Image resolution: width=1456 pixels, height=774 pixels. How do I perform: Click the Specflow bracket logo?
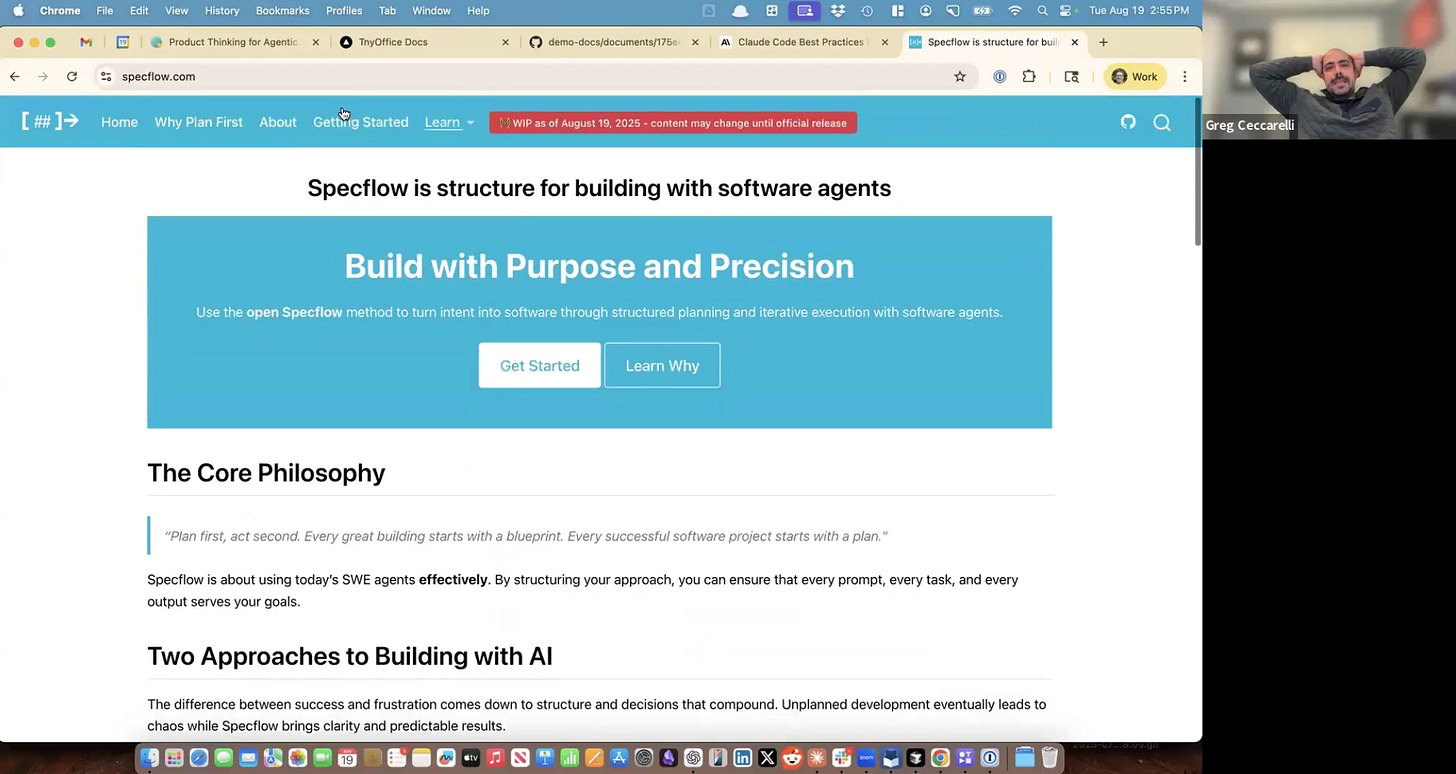click(x=49, y=122)
